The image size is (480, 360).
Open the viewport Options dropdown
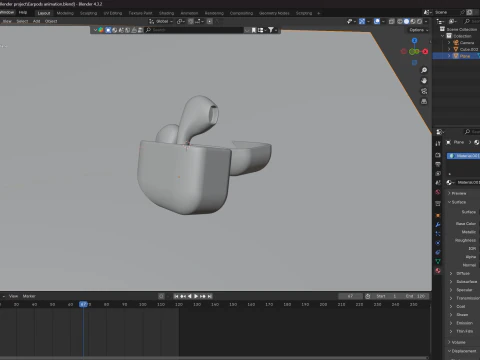click(x=419, y=30)
